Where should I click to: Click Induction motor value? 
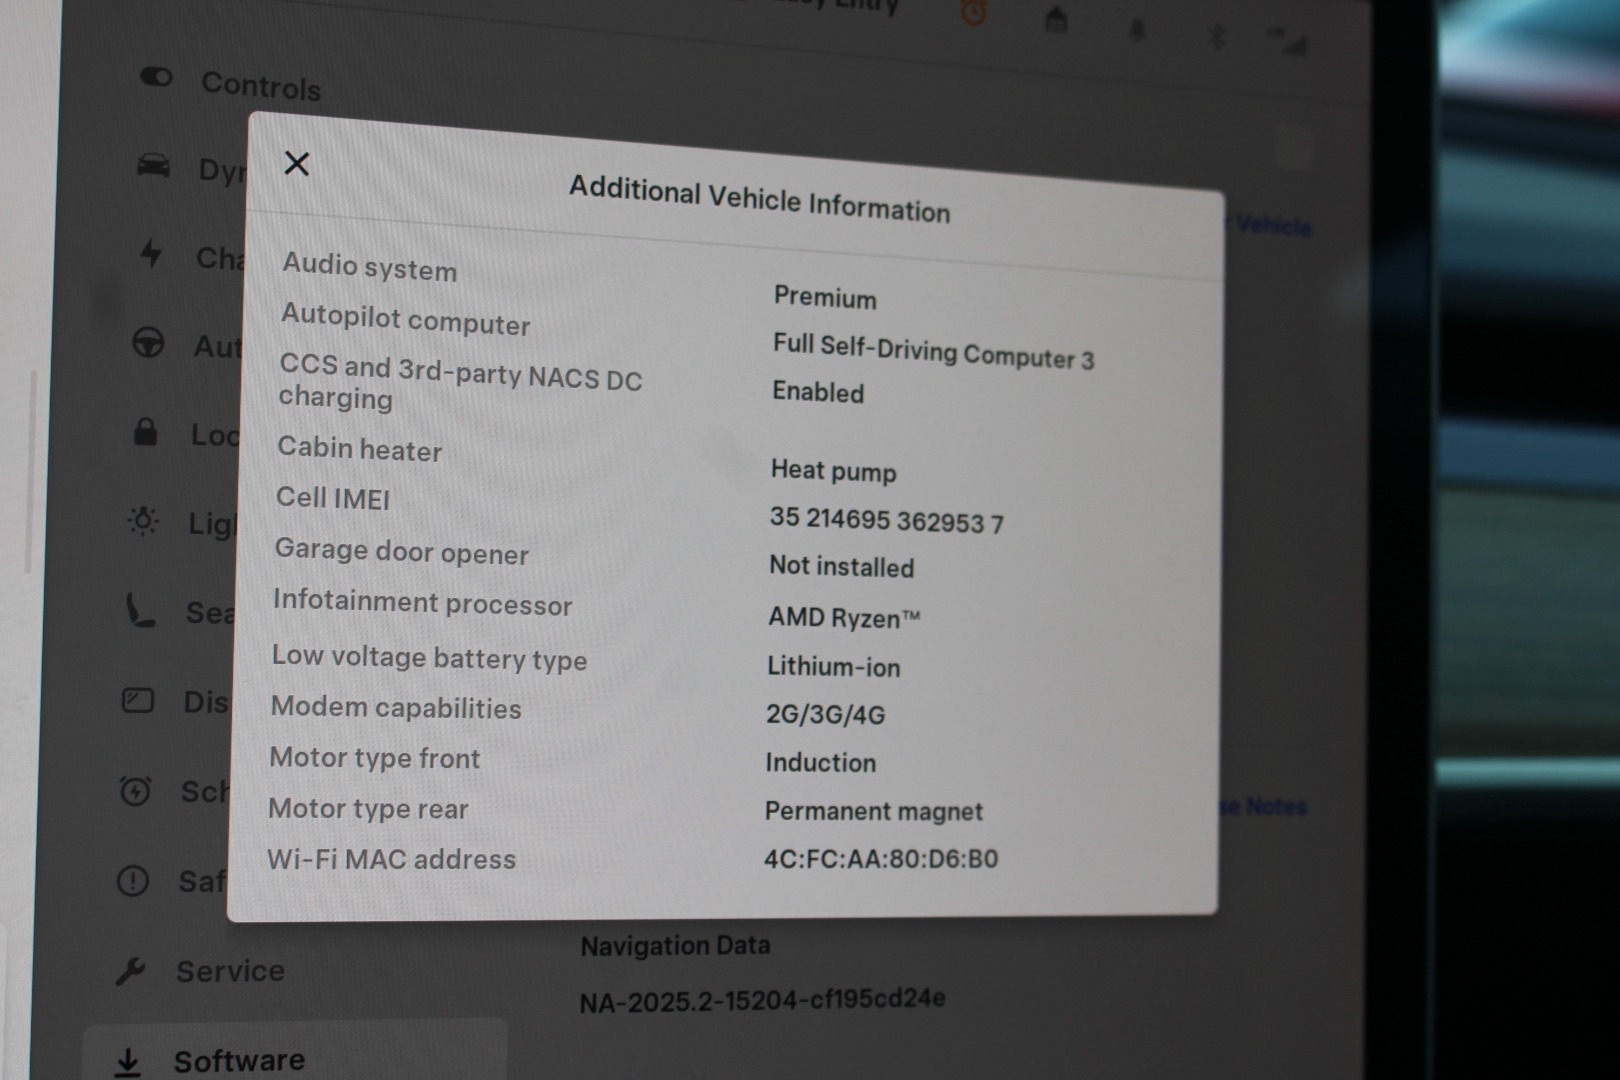[820, 762]
